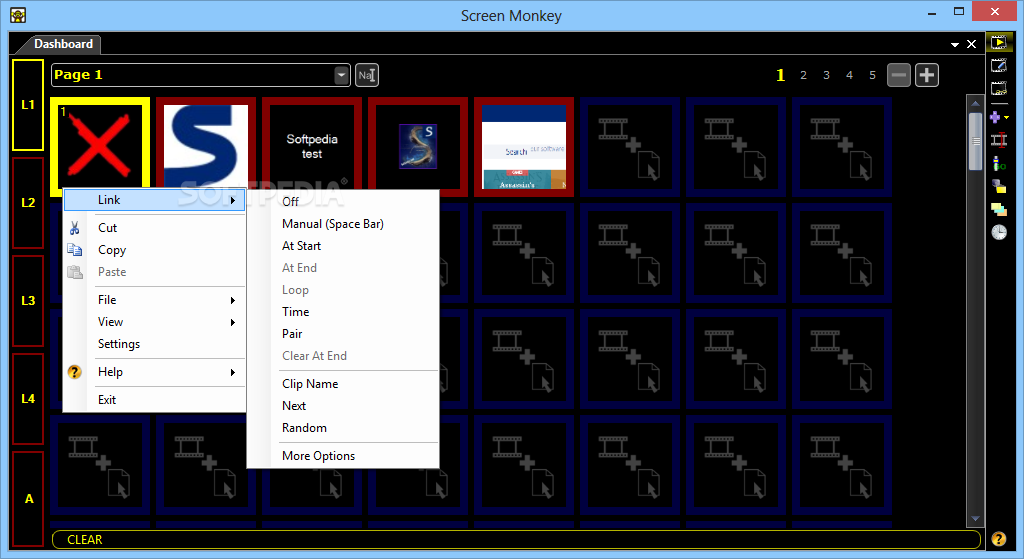The width and height of the screenshot is (1024, 559).
Task: Select layer L1 button
Action: pos(28,104)
